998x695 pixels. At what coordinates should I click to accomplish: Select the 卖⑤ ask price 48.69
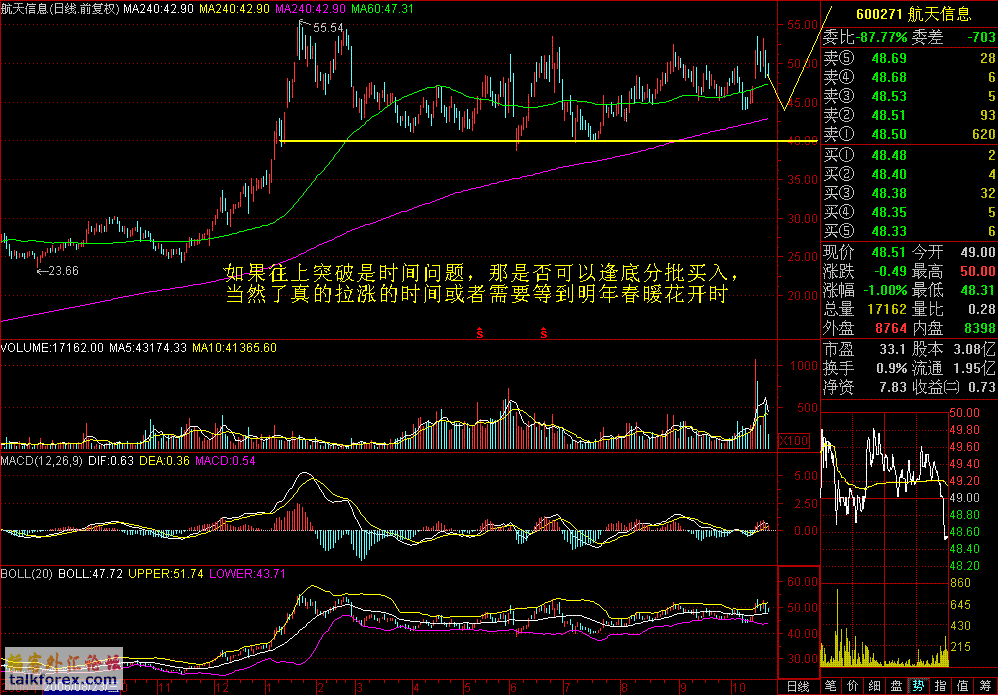coord(889,59)
